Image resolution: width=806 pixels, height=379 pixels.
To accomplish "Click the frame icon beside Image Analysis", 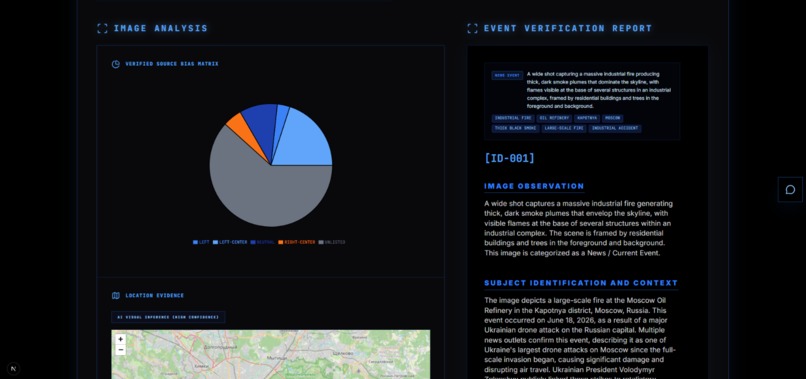I will tap(102, 28).
